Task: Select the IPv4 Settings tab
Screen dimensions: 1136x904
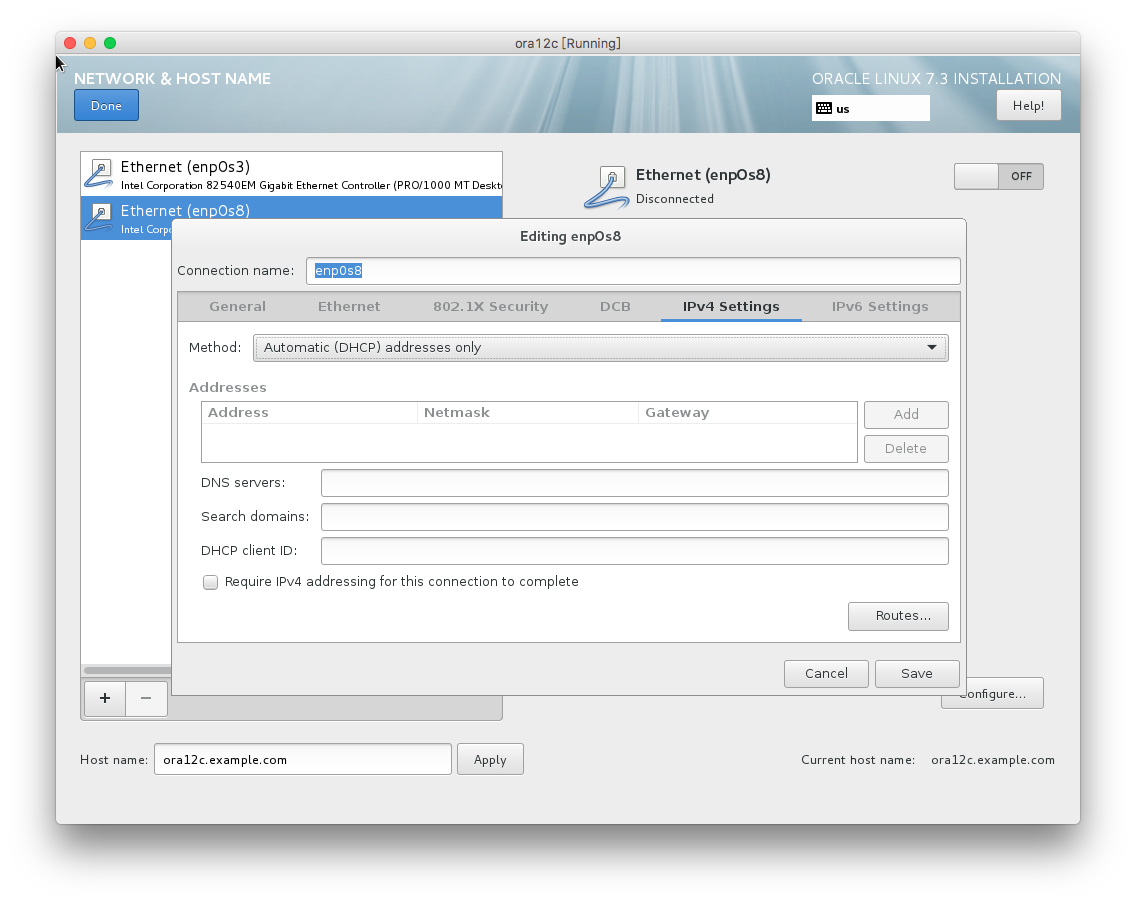Action: pos(731,306)
